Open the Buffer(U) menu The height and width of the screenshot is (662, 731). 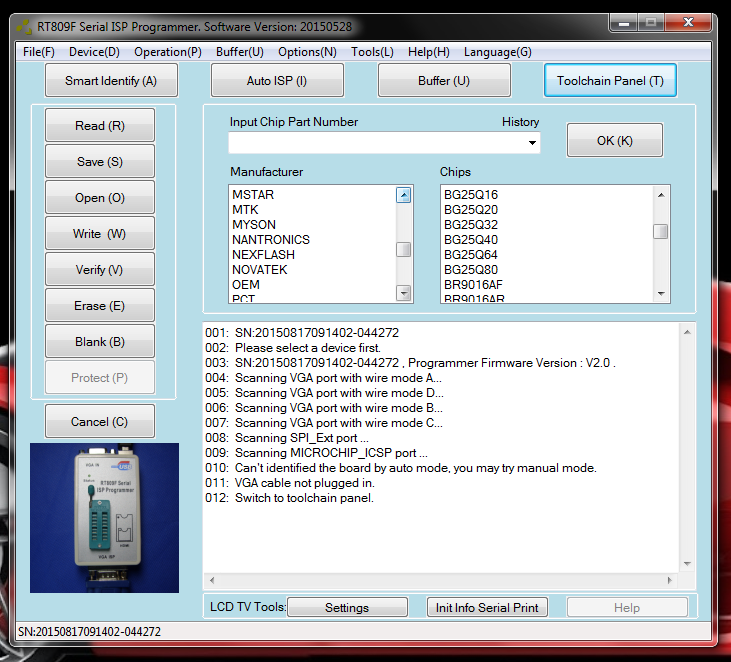pos(240,52)
